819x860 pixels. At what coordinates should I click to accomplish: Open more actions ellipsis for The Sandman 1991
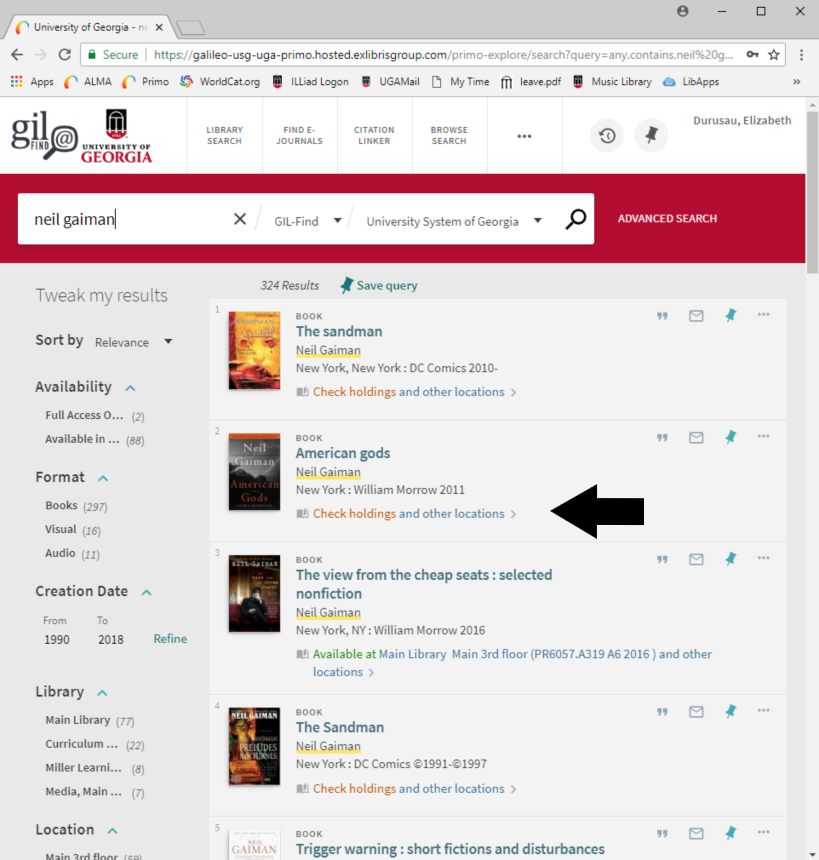pos(764,711)
